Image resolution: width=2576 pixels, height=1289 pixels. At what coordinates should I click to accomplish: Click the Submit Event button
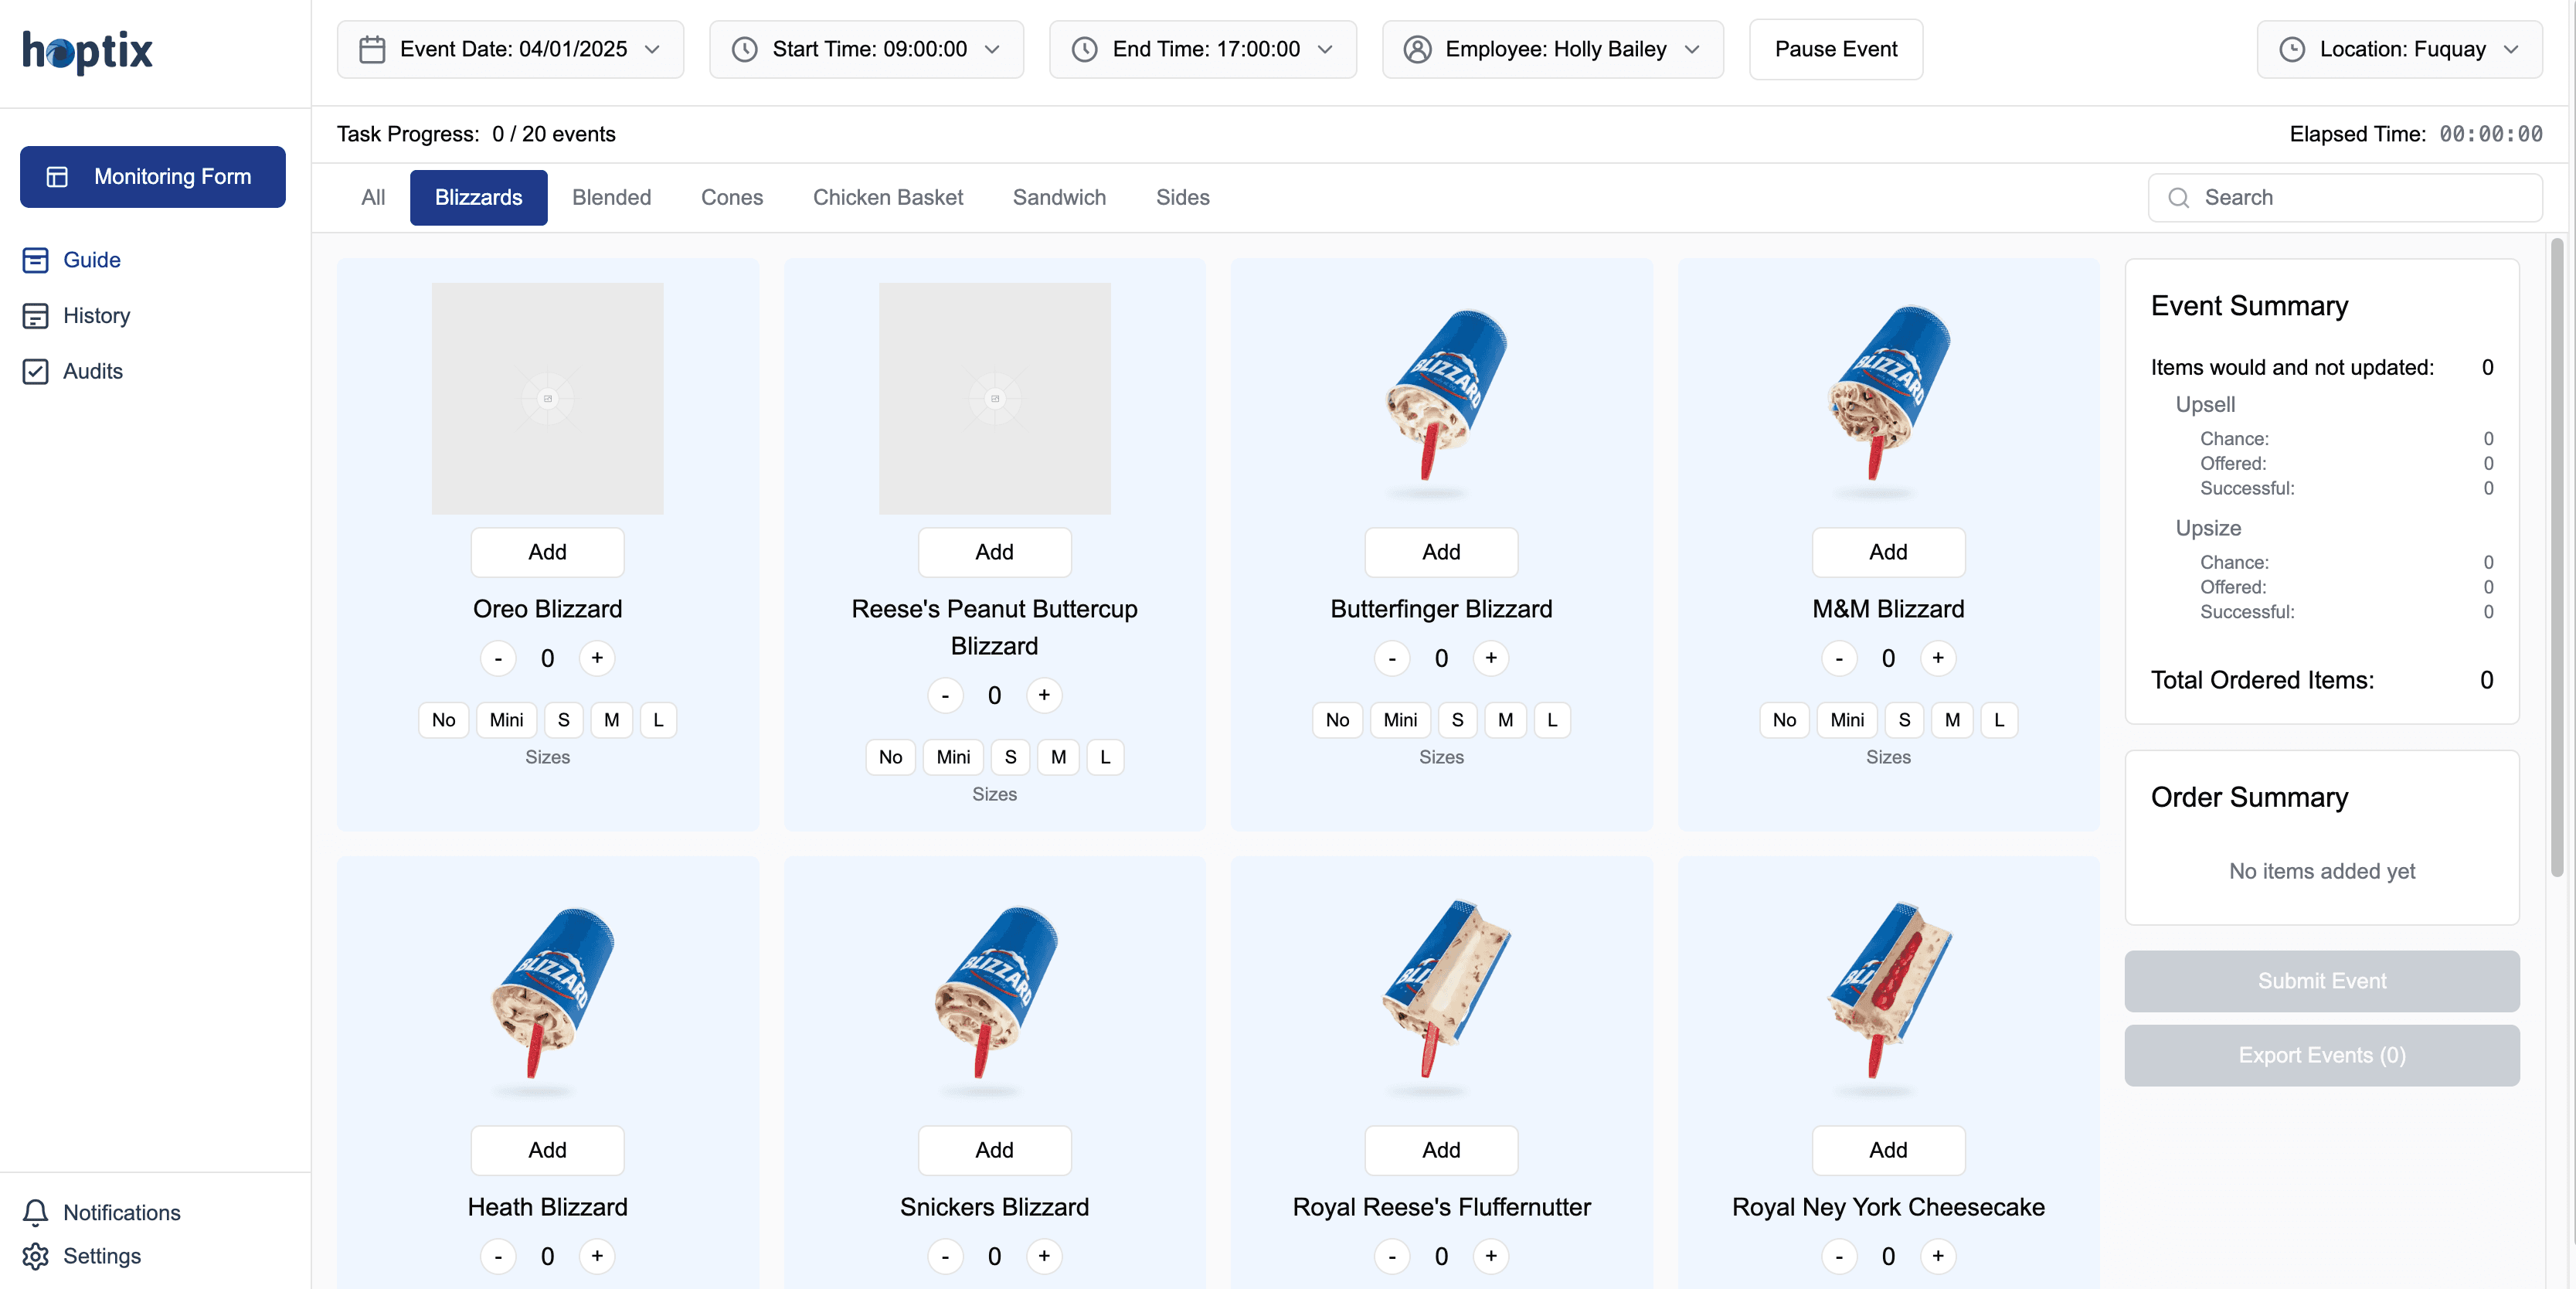pos(2322,981)
